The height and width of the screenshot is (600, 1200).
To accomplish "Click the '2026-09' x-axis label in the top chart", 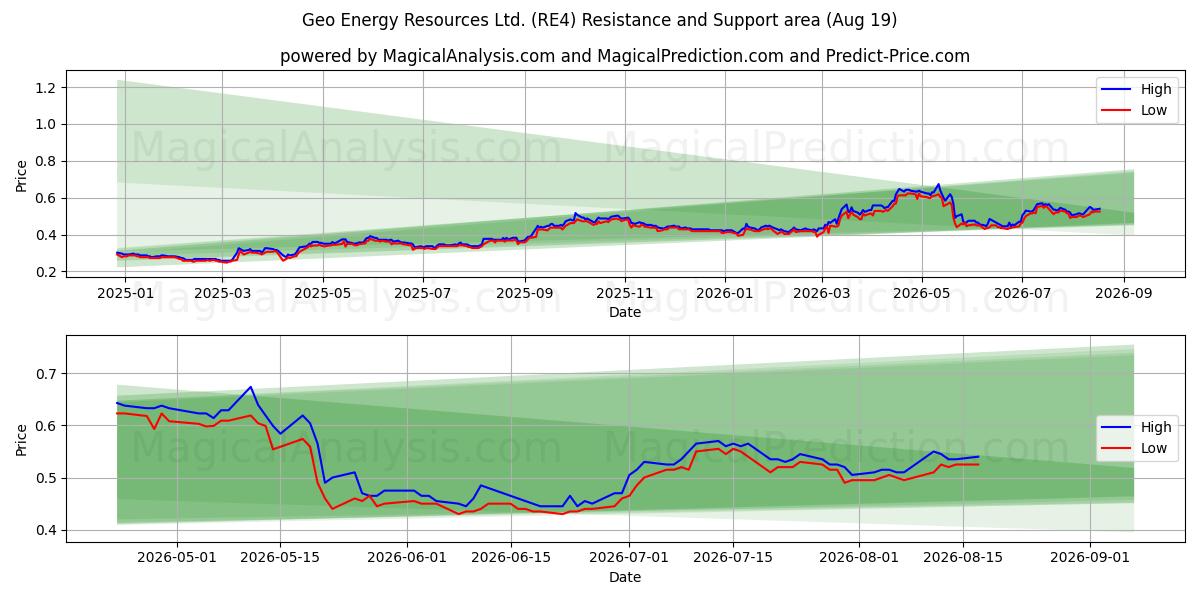I will [1124, 295].
